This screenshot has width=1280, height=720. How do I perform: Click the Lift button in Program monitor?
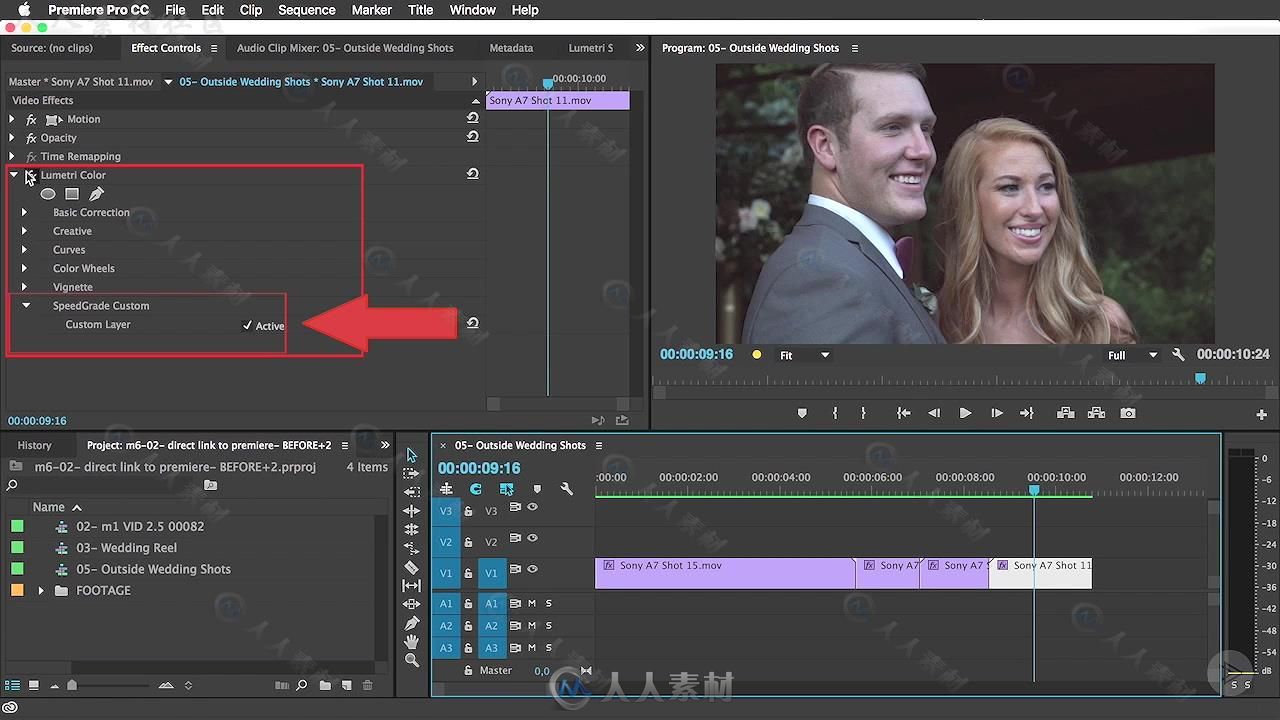1066,413
